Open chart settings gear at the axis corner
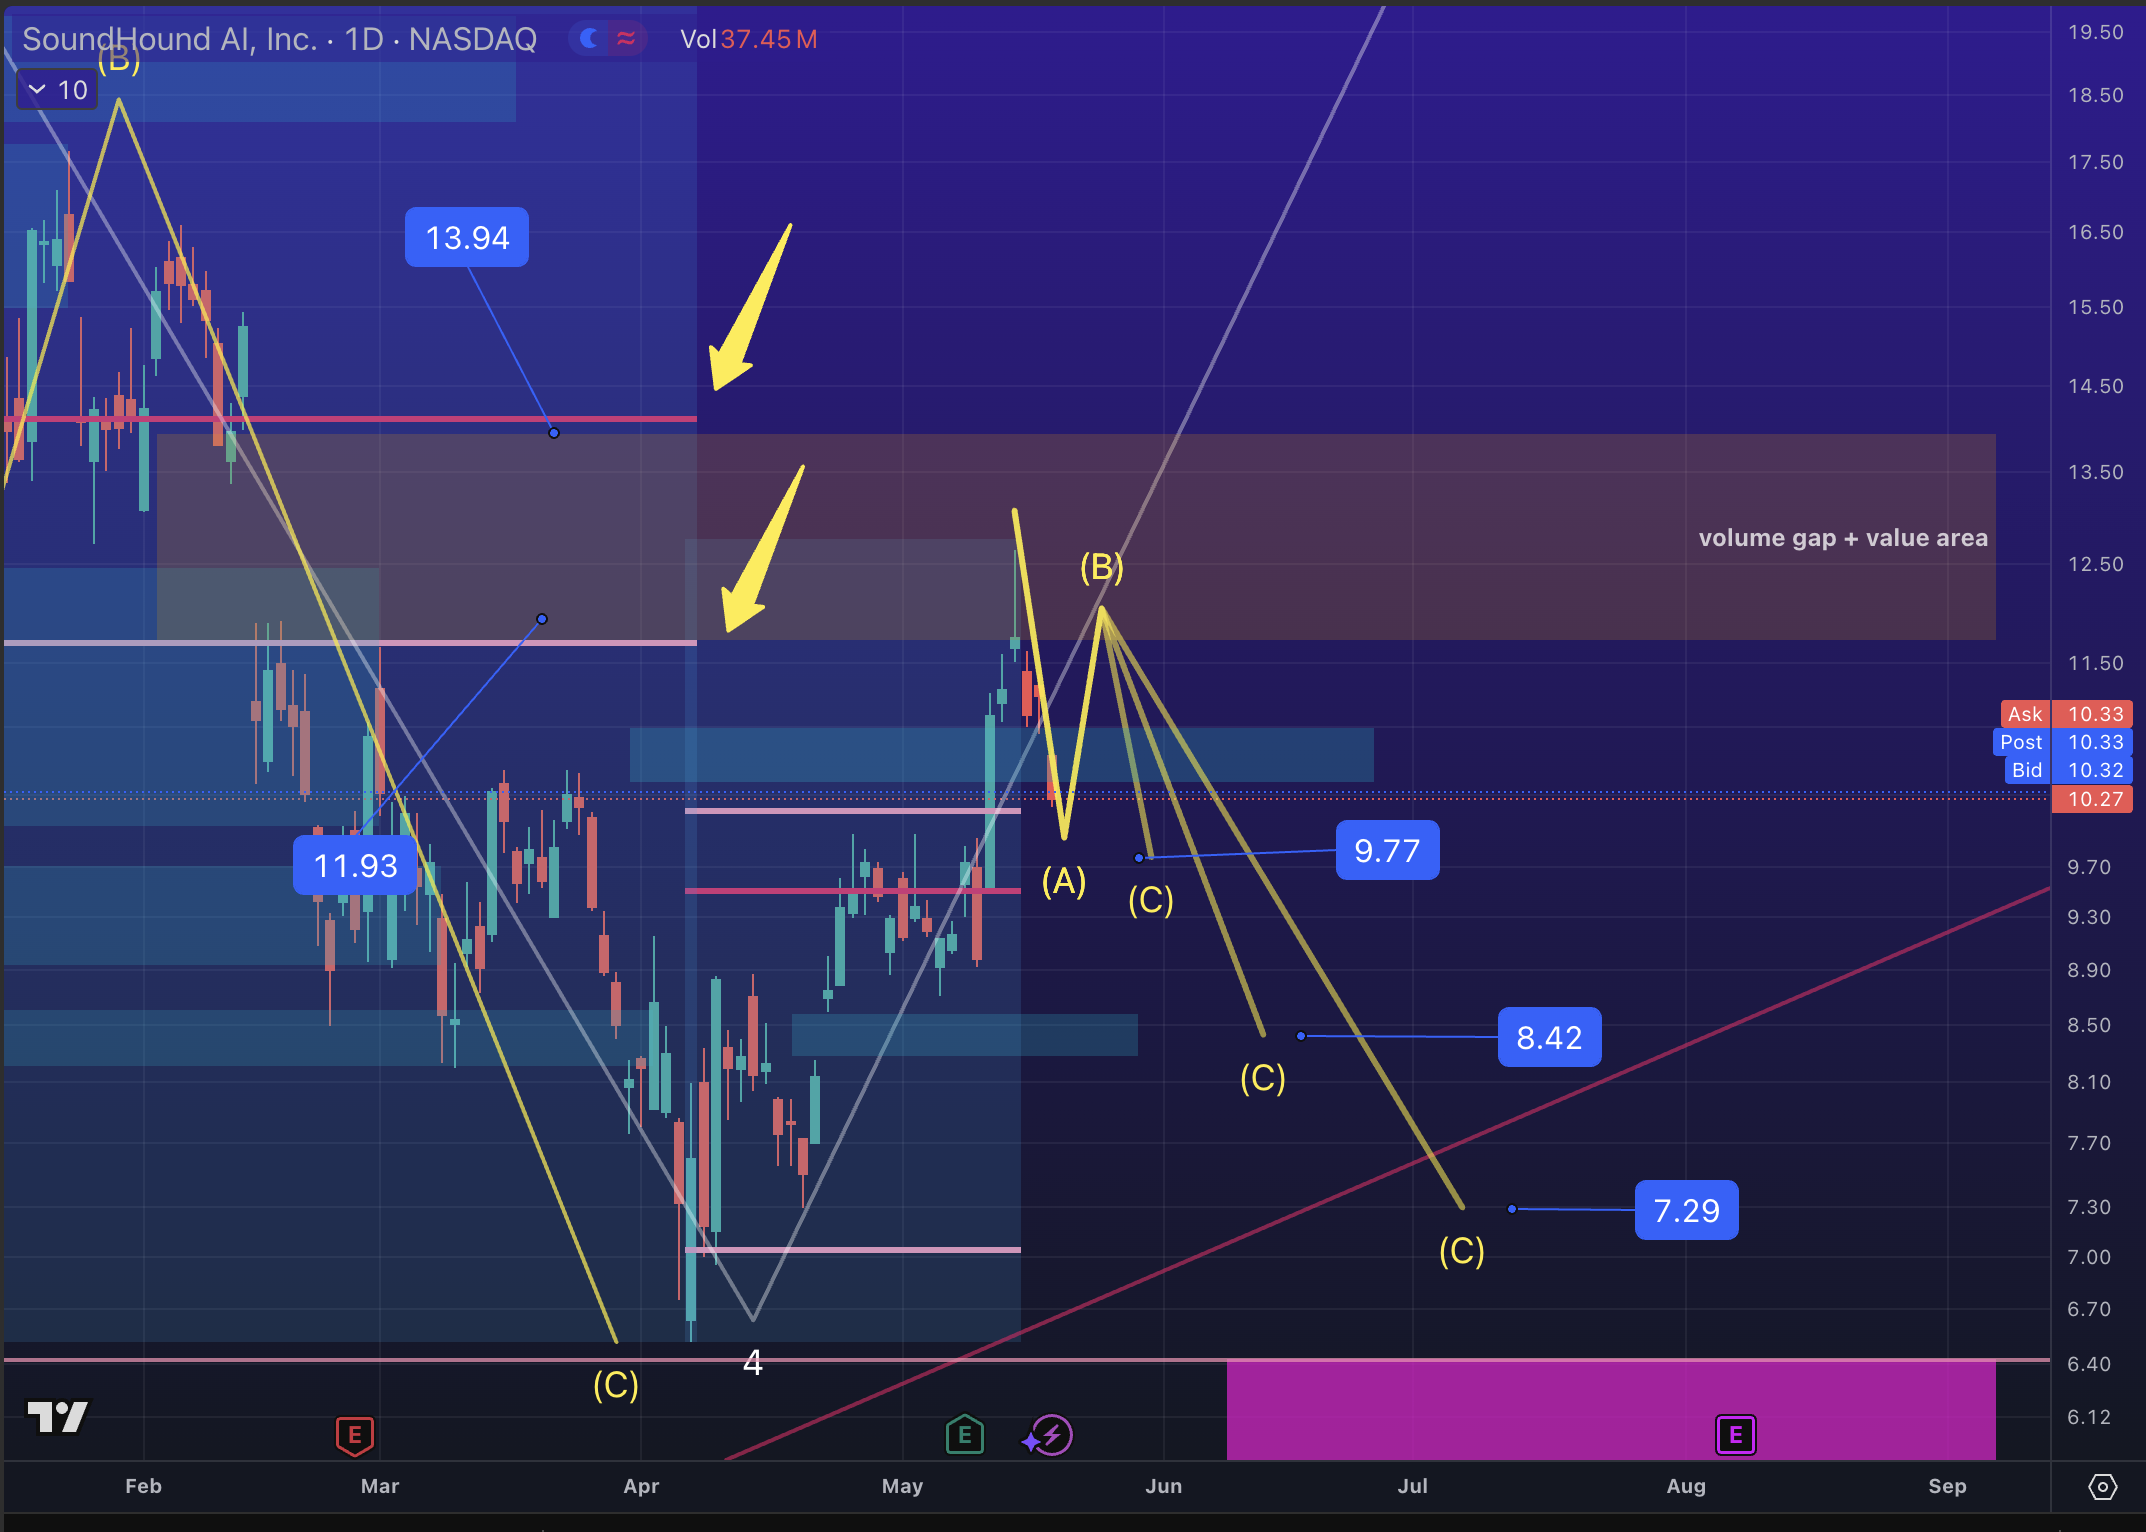 pos(2102,1487)
